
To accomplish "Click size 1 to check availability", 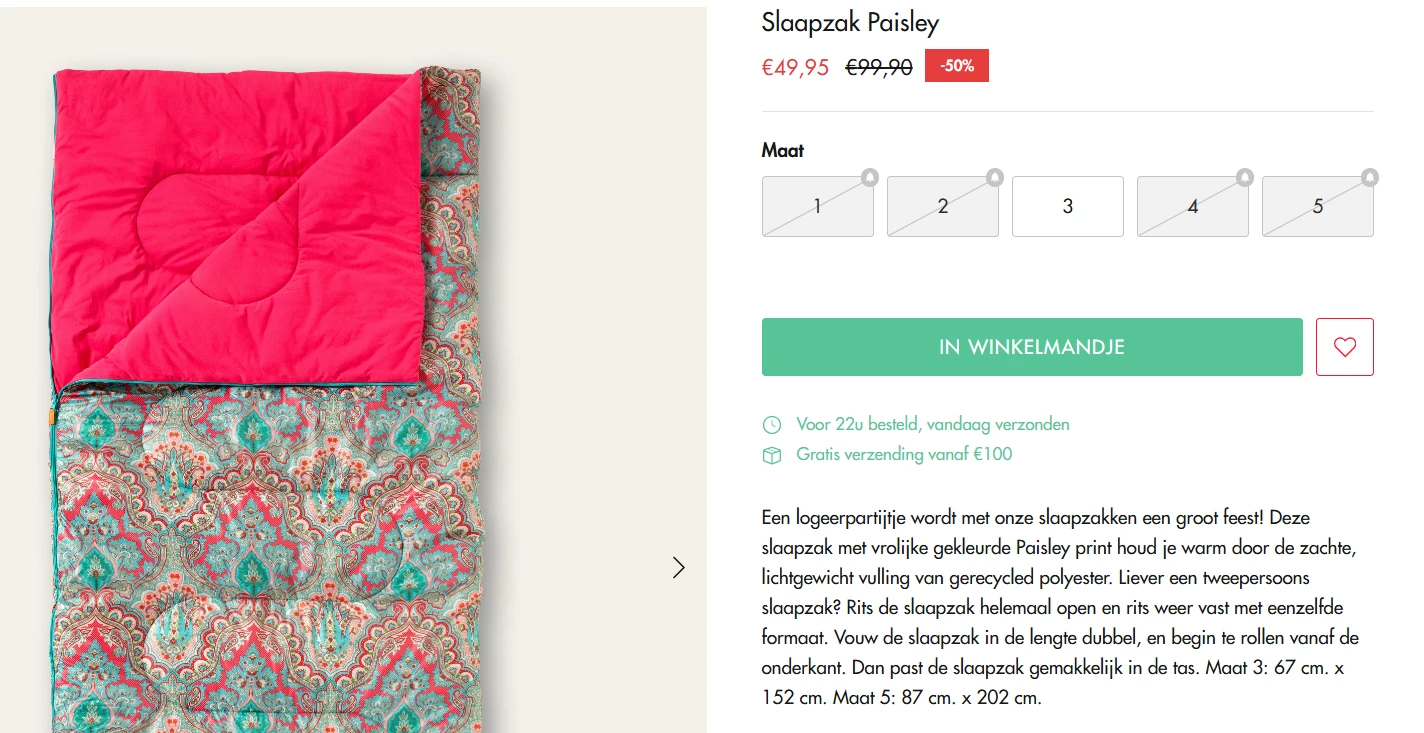I will 817,206.
